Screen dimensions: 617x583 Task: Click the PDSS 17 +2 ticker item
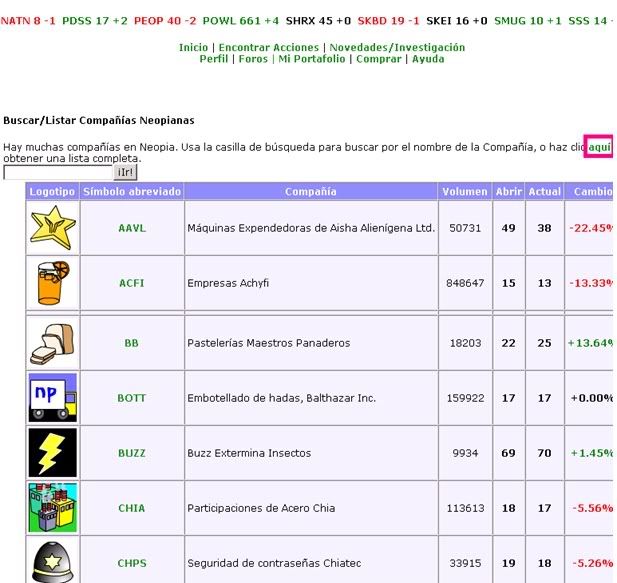(x=95, y=21)
